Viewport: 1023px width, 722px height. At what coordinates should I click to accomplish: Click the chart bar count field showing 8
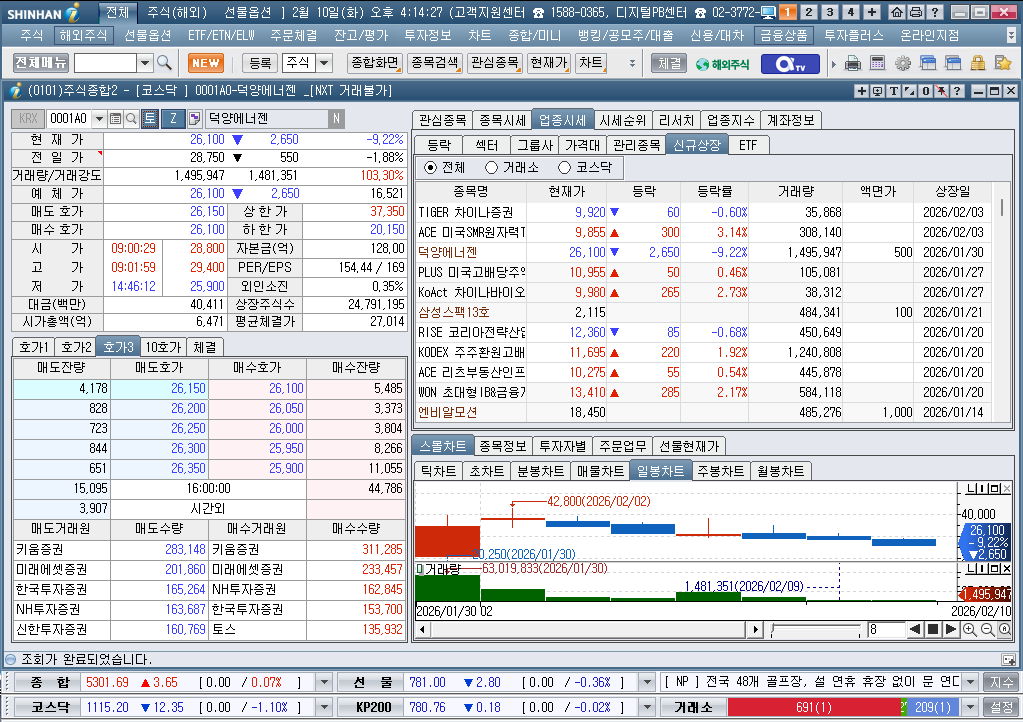pos(886,629)
